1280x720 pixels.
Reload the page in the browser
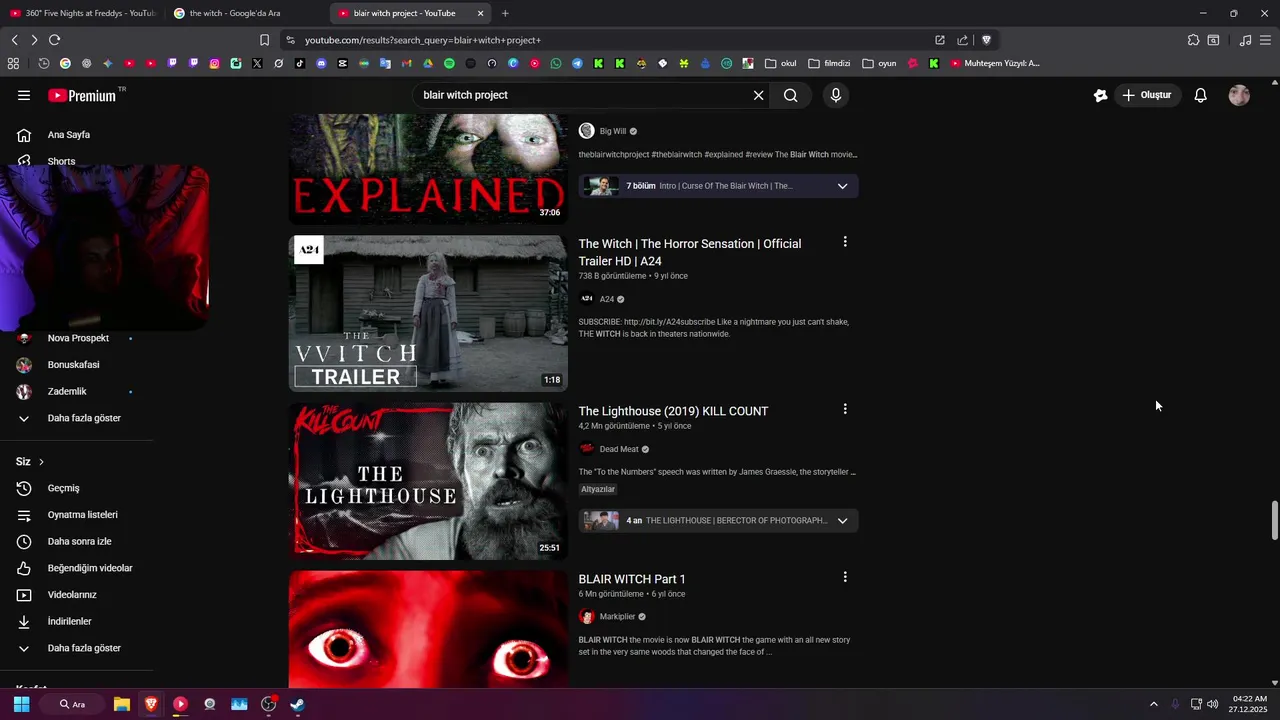tap(54, 40)
